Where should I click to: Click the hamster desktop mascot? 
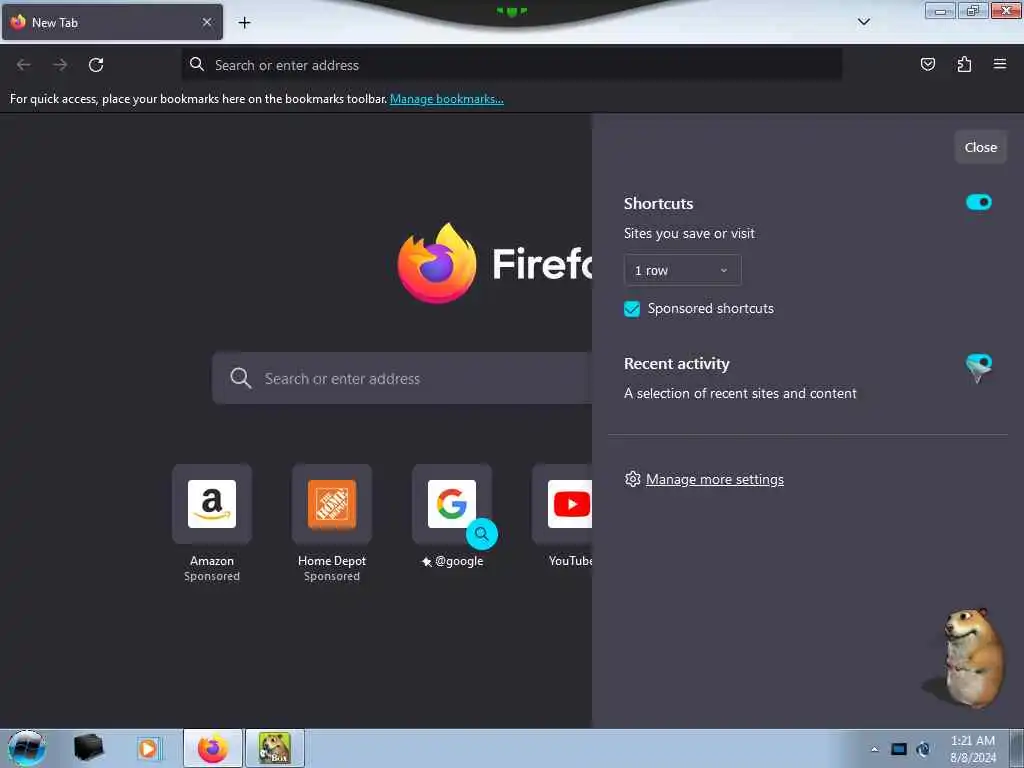coord(967,658)
